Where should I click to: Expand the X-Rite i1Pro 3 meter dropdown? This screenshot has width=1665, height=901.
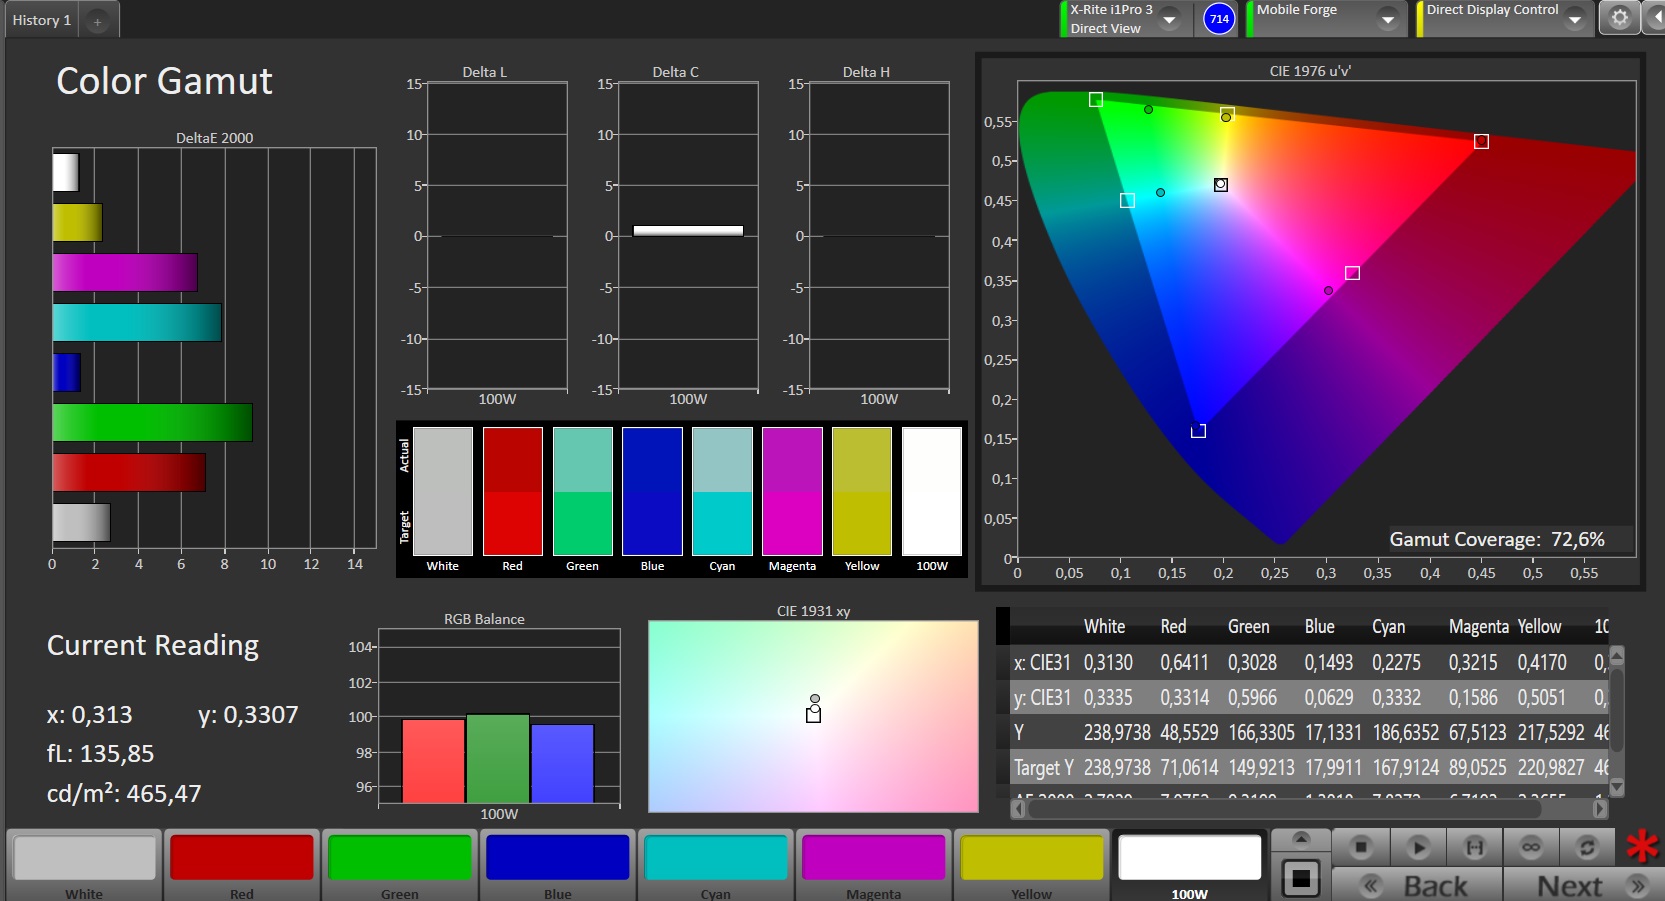[1169, 19]
